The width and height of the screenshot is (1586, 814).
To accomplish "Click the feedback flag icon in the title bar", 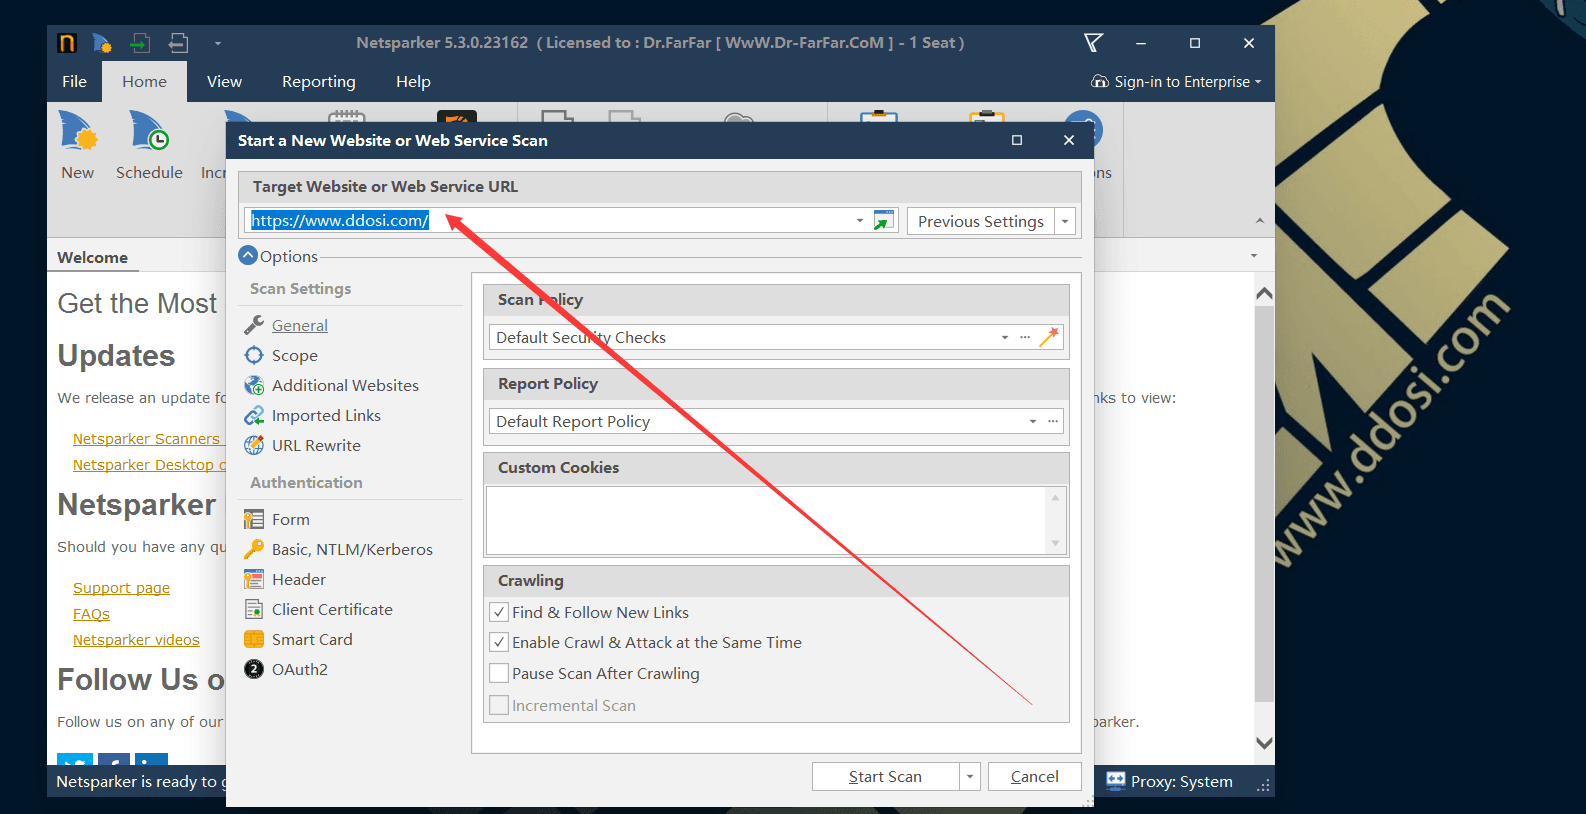I will [x=1093, y=43].
